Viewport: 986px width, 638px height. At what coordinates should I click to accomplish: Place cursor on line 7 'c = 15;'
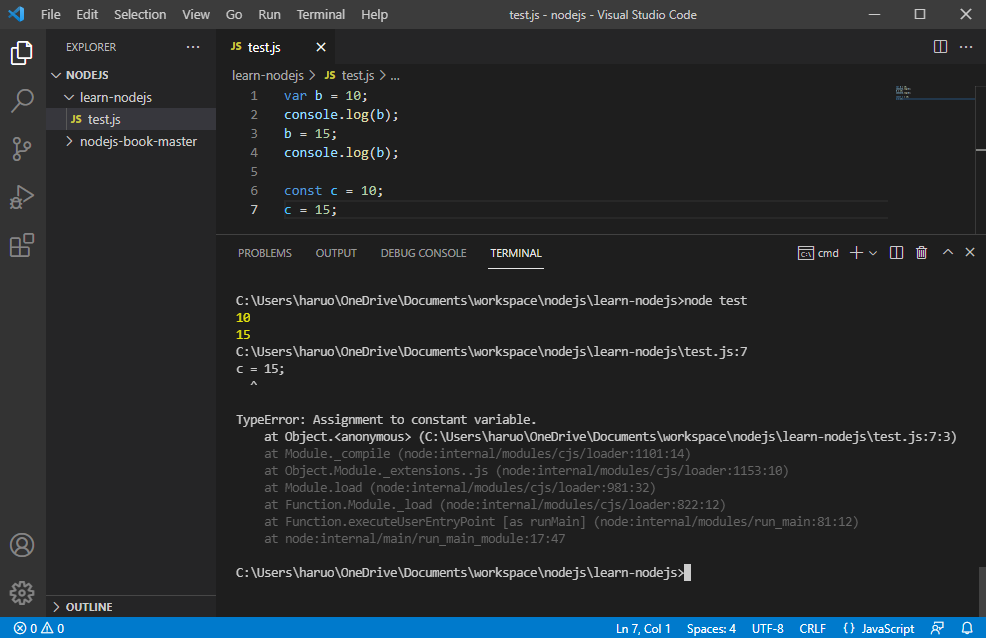coord(310,209)
